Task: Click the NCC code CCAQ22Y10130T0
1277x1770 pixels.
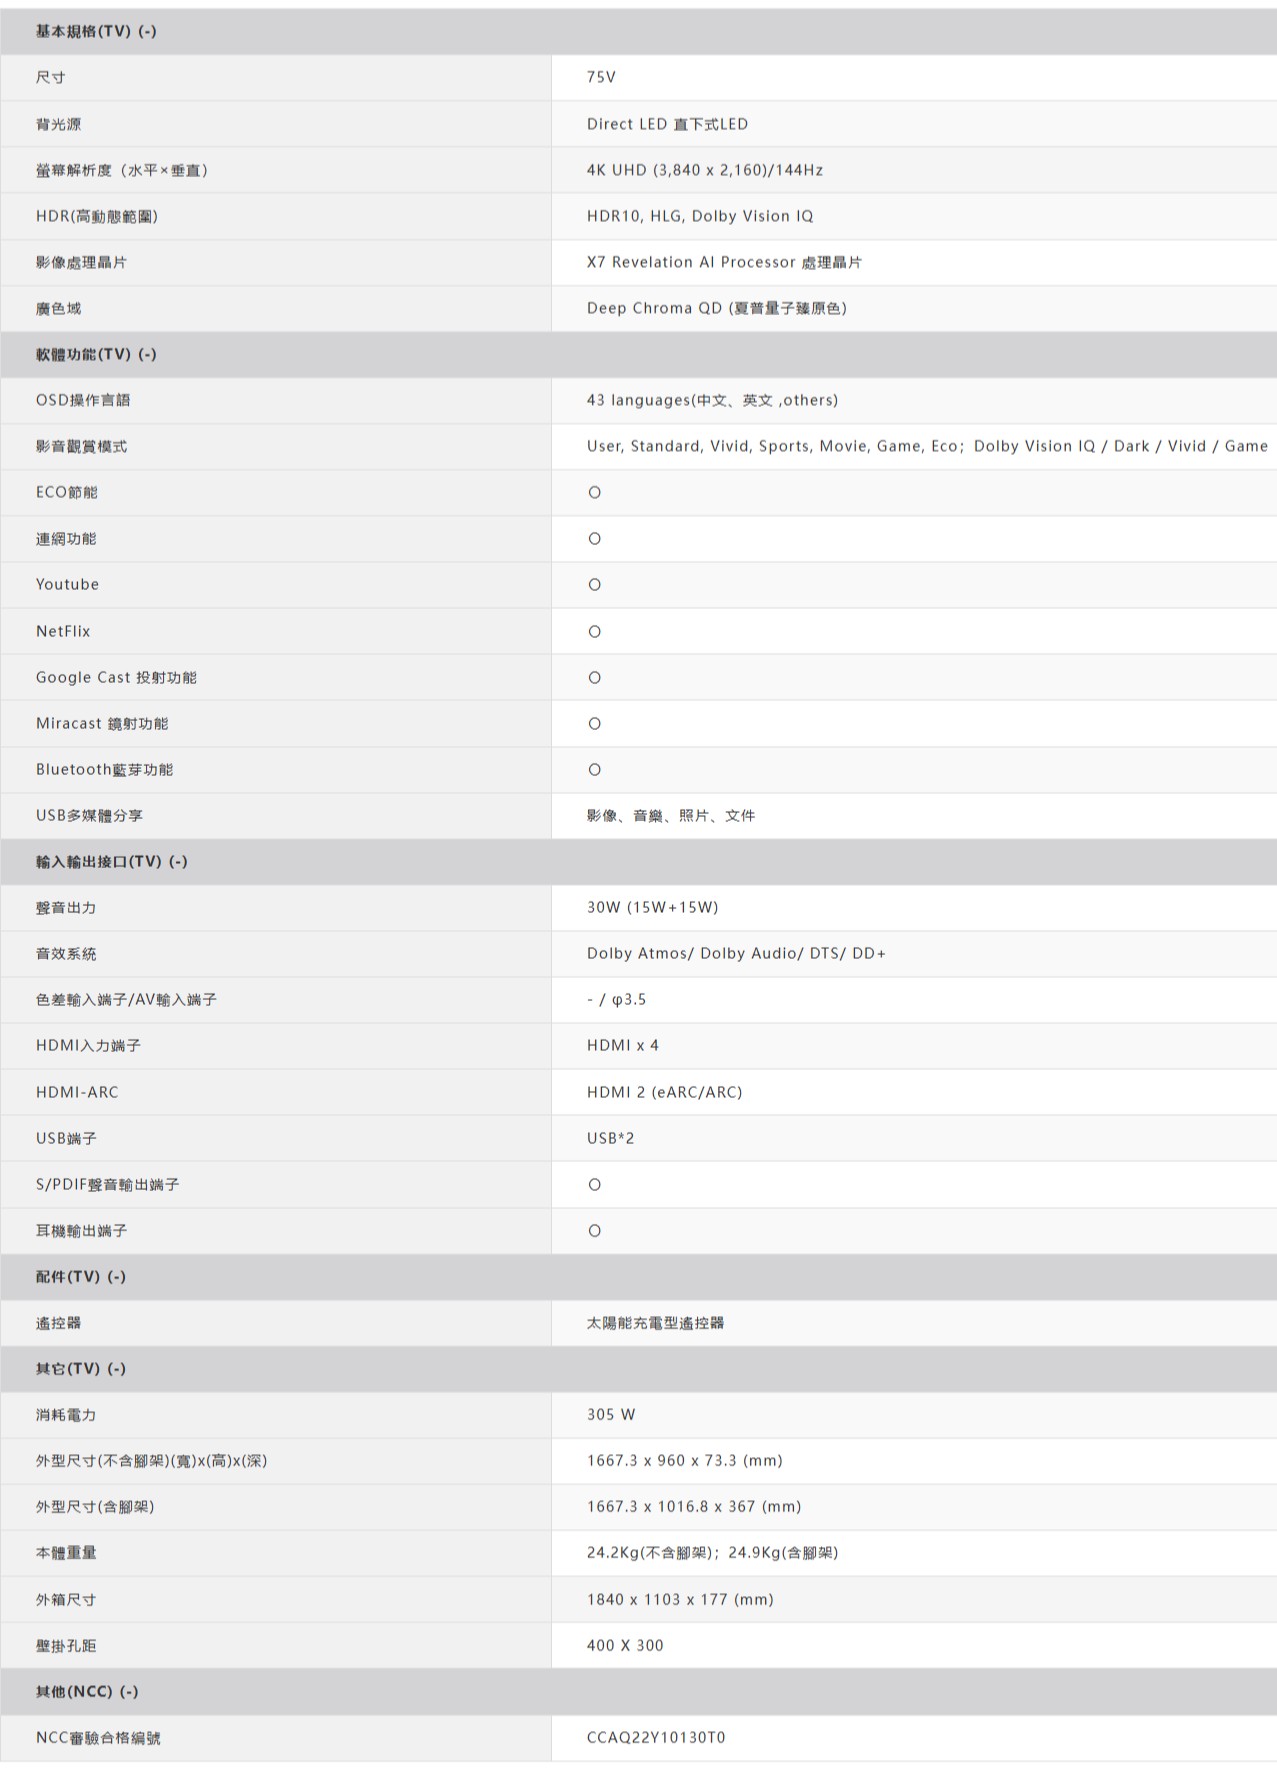Action: [x=656, y=1737]
